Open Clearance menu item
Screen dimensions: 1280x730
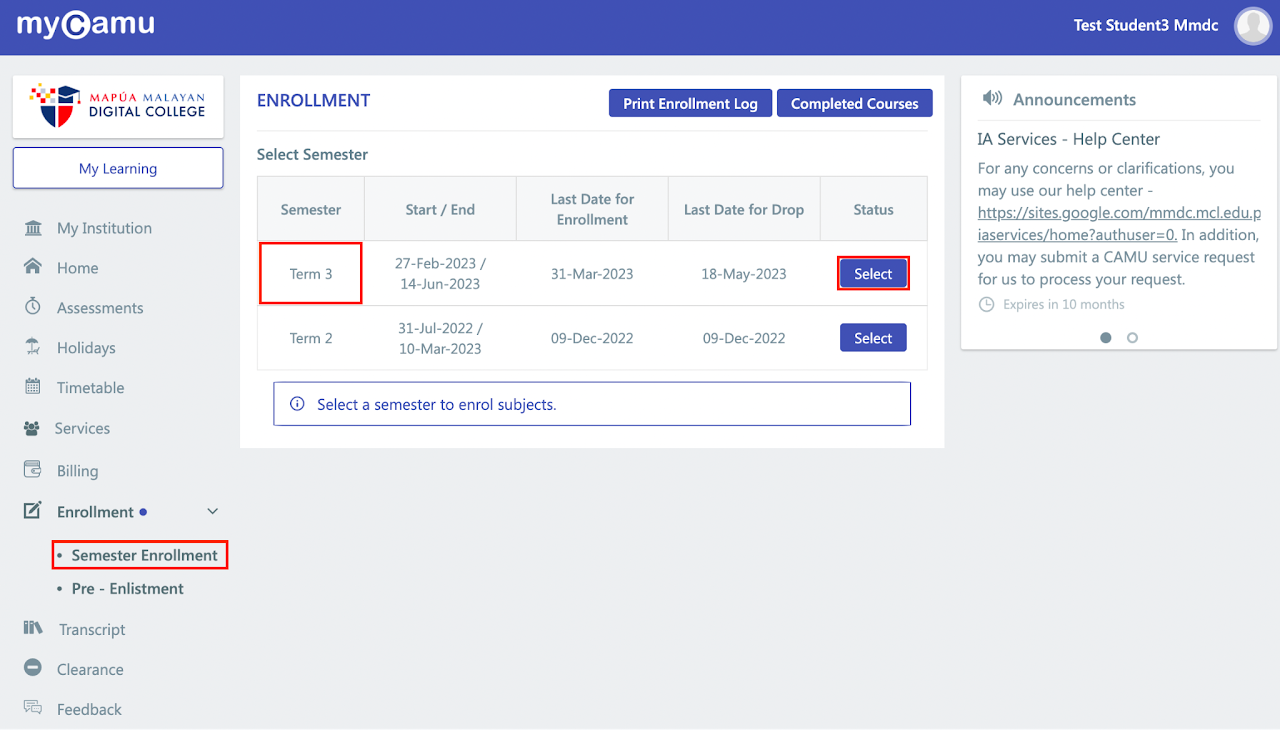[90, 670]
